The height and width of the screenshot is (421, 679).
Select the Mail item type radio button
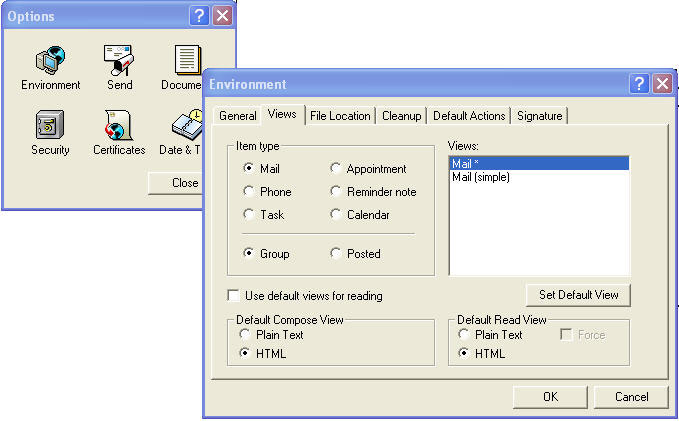[x=249, y=168]
